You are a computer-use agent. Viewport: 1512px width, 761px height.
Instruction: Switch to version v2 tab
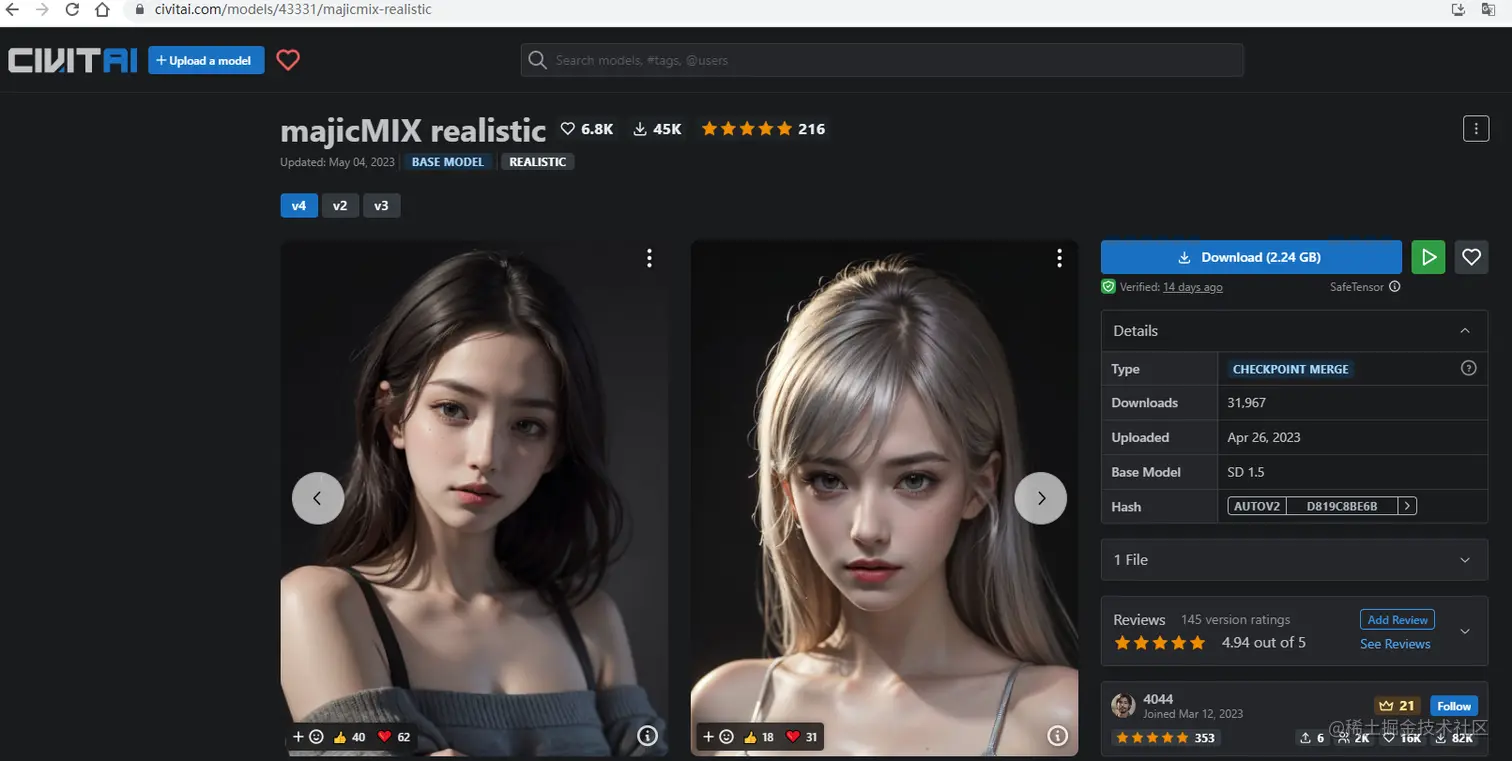340,206
